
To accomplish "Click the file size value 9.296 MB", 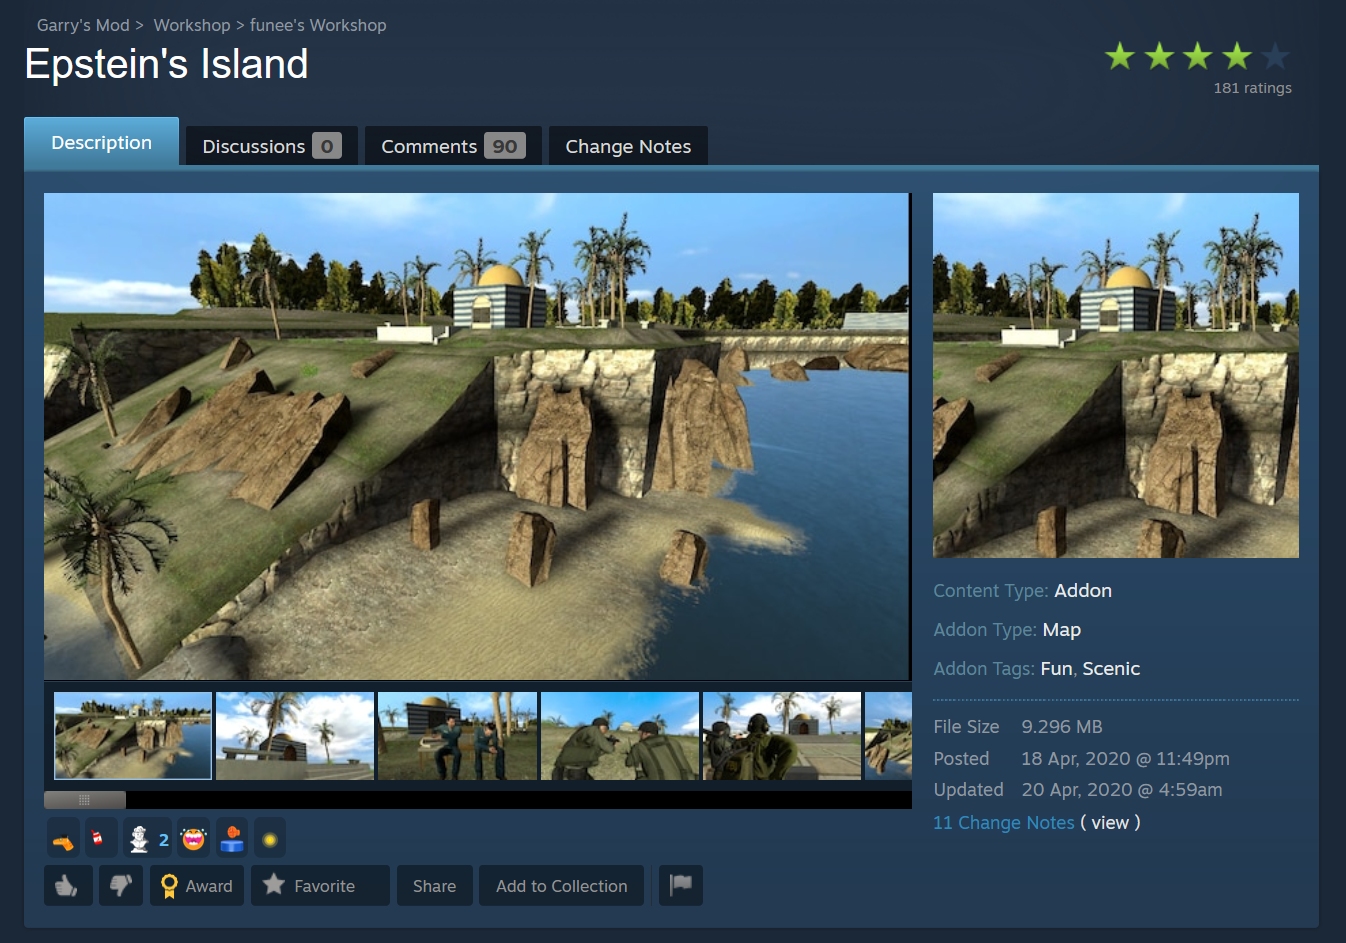I will [x=1062, y=727].
